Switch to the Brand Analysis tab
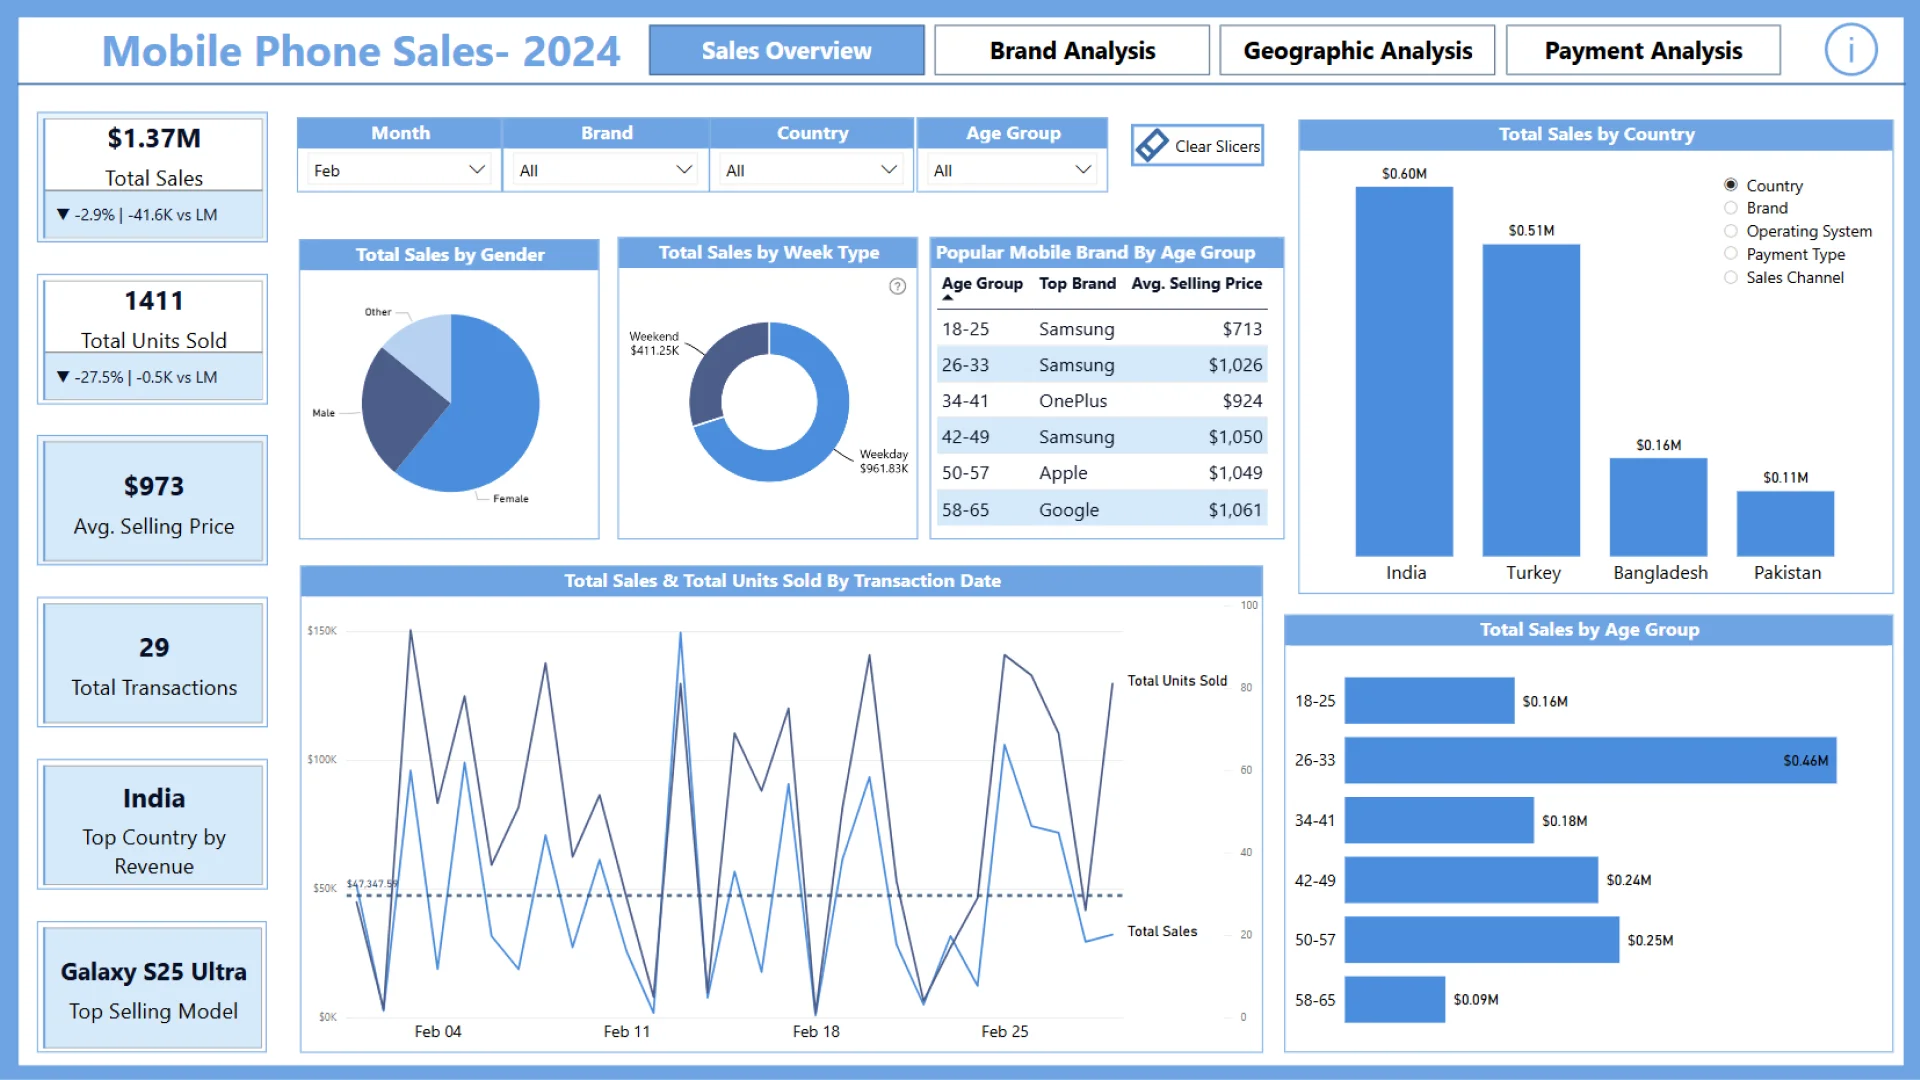 pyautogui.click(x=1072, y=50)
